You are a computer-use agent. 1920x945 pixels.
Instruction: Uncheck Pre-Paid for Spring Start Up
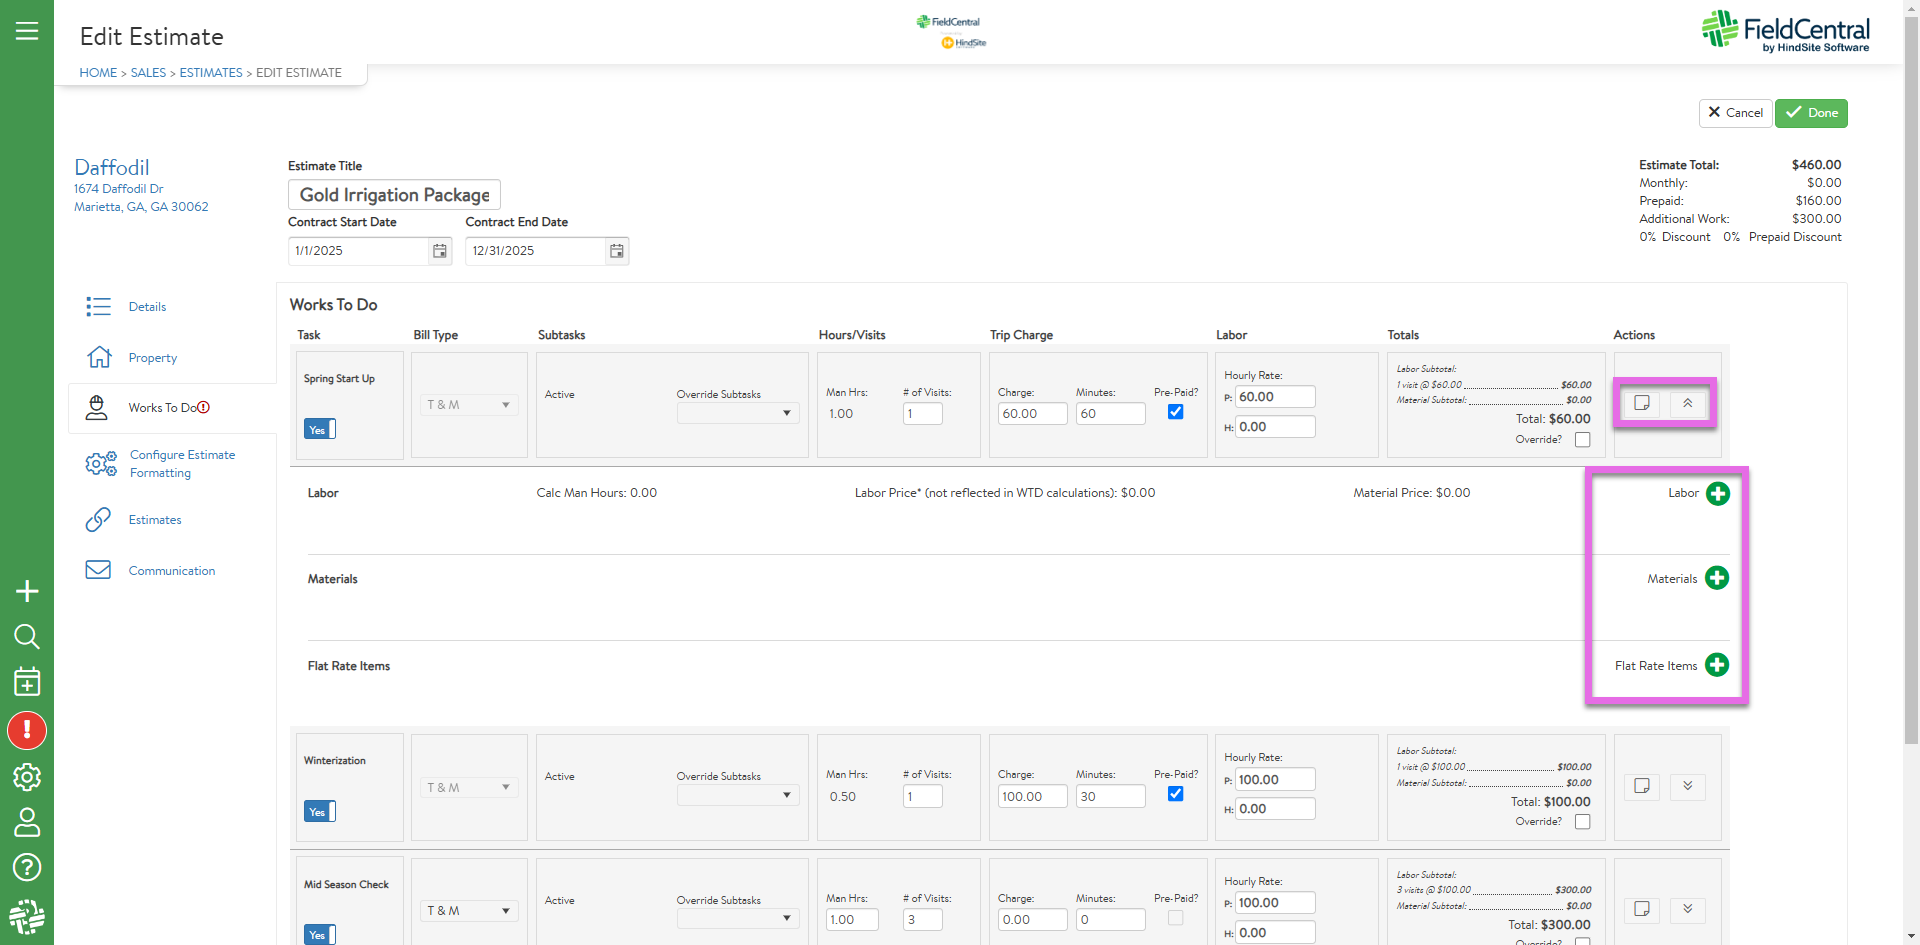pos(1175,412)
